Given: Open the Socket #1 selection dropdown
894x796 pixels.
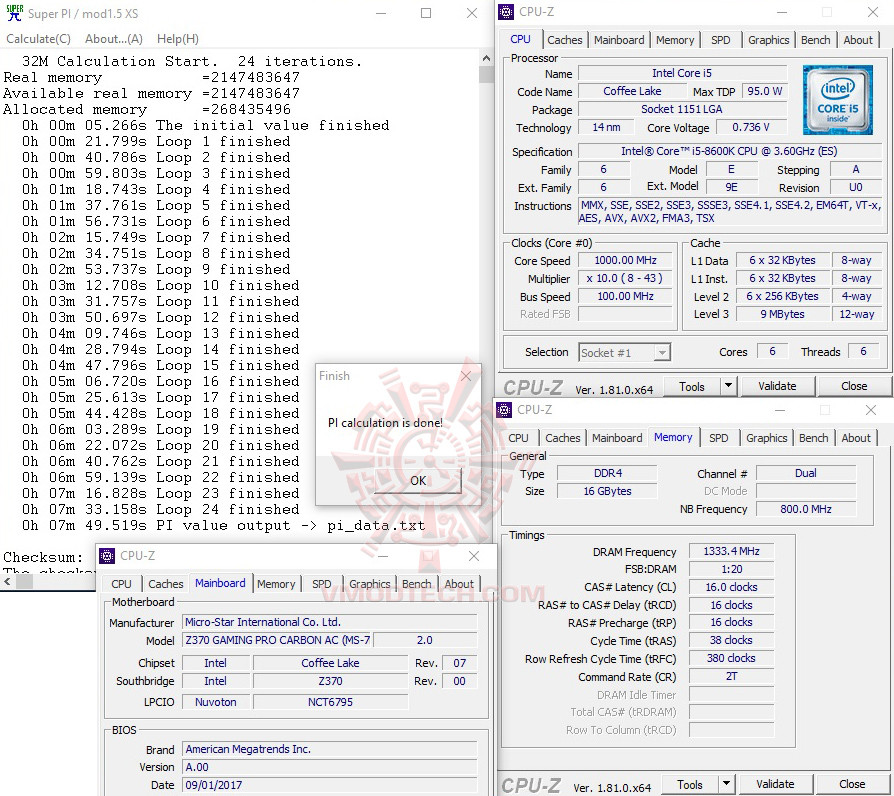Looking at the screenshot, I should pyautogui.click(x=624, y=353).
